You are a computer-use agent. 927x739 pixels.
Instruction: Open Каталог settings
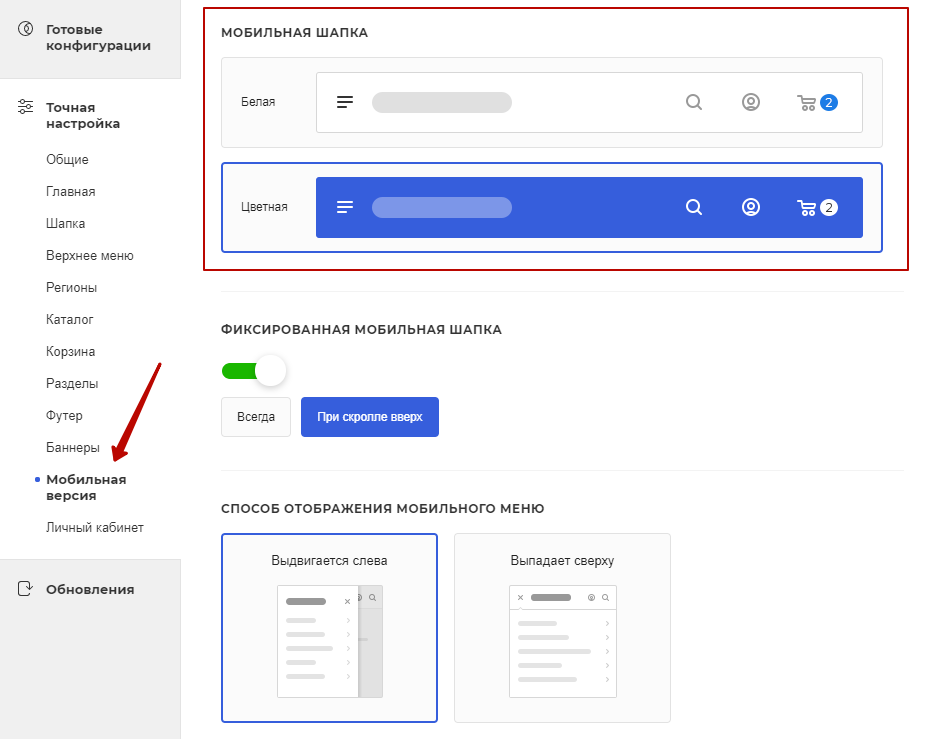click(x=70, y=319)
